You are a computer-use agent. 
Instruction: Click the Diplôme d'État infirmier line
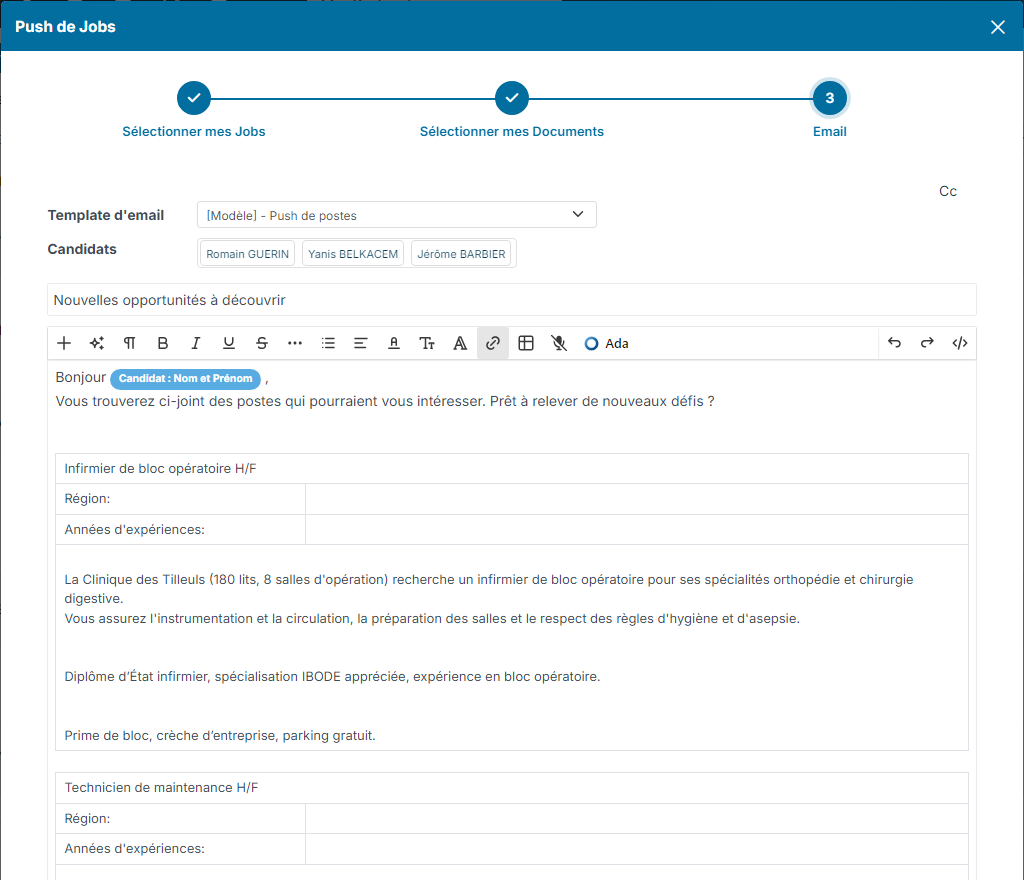tap(332, 677)
